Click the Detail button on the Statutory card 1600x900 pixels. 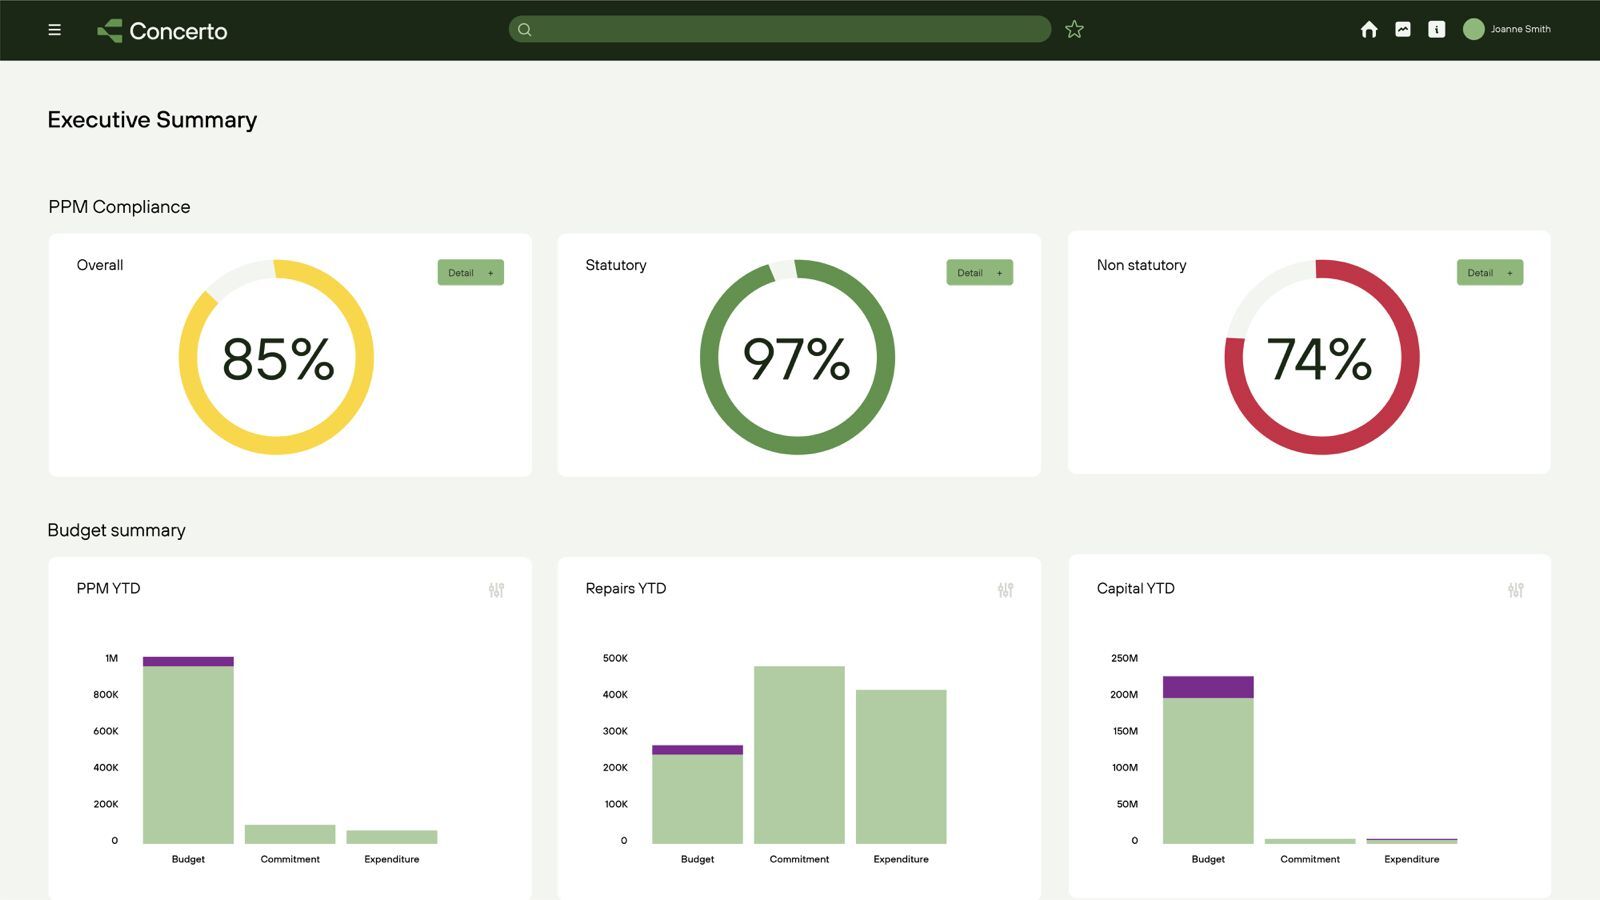coord(979,272)
